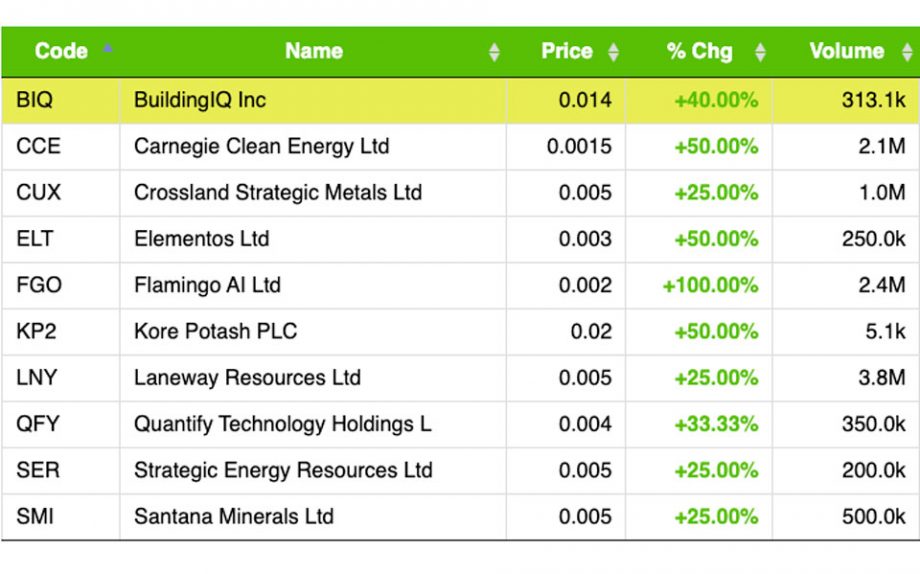Click the +40.00% change value
Screen dimensions: 920x574
(x=716, y=100)
